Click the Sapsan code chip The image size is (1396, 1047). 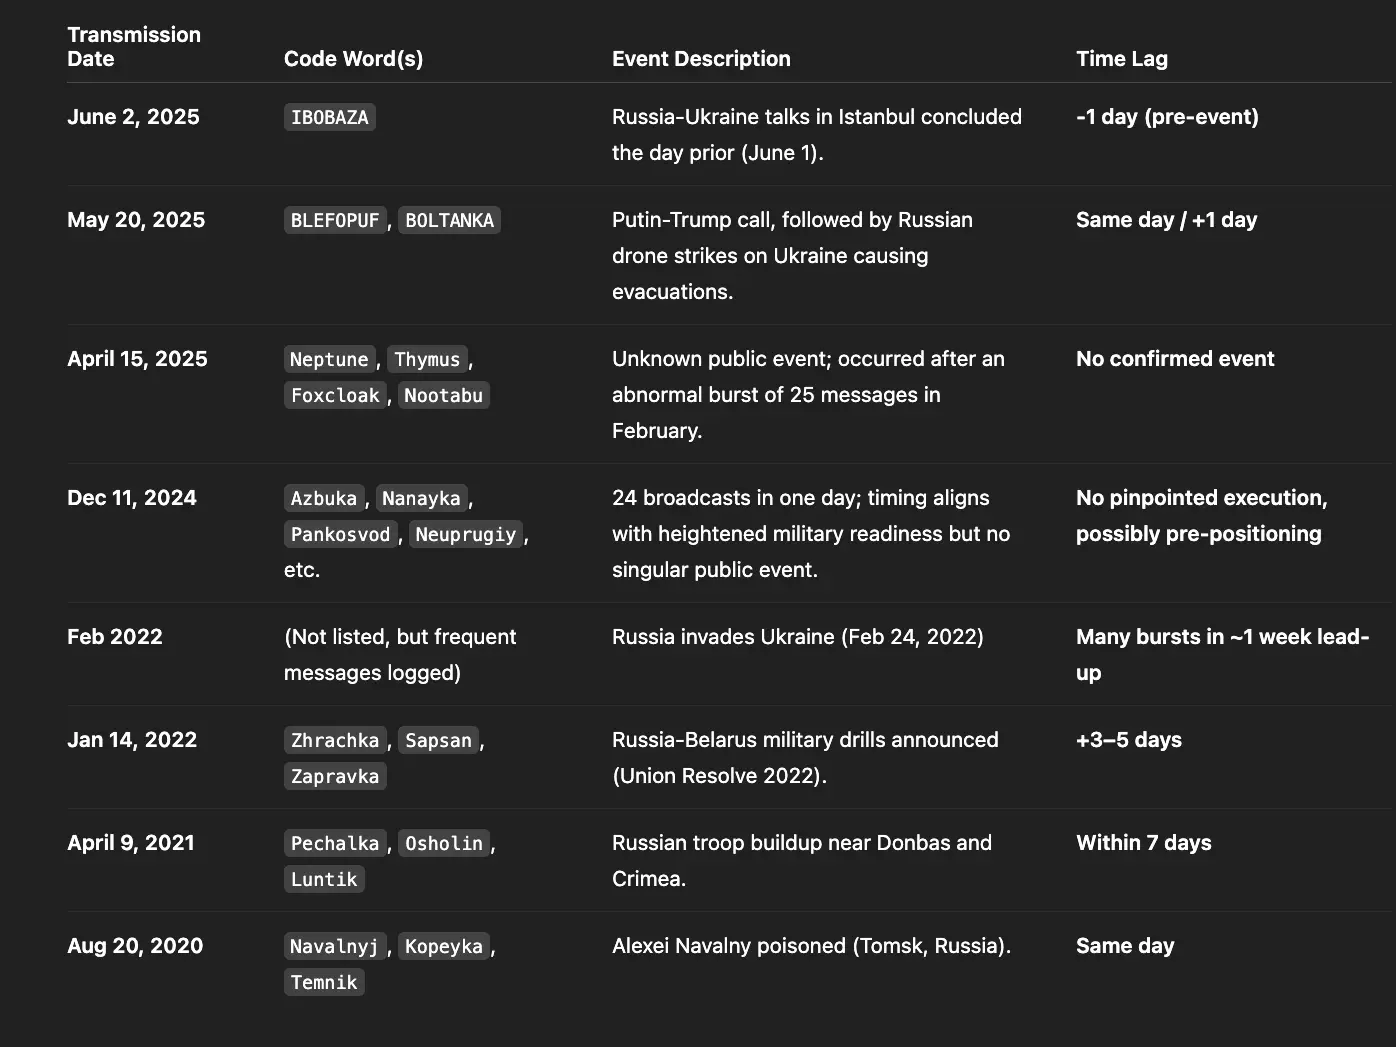[x=438, y=741]
